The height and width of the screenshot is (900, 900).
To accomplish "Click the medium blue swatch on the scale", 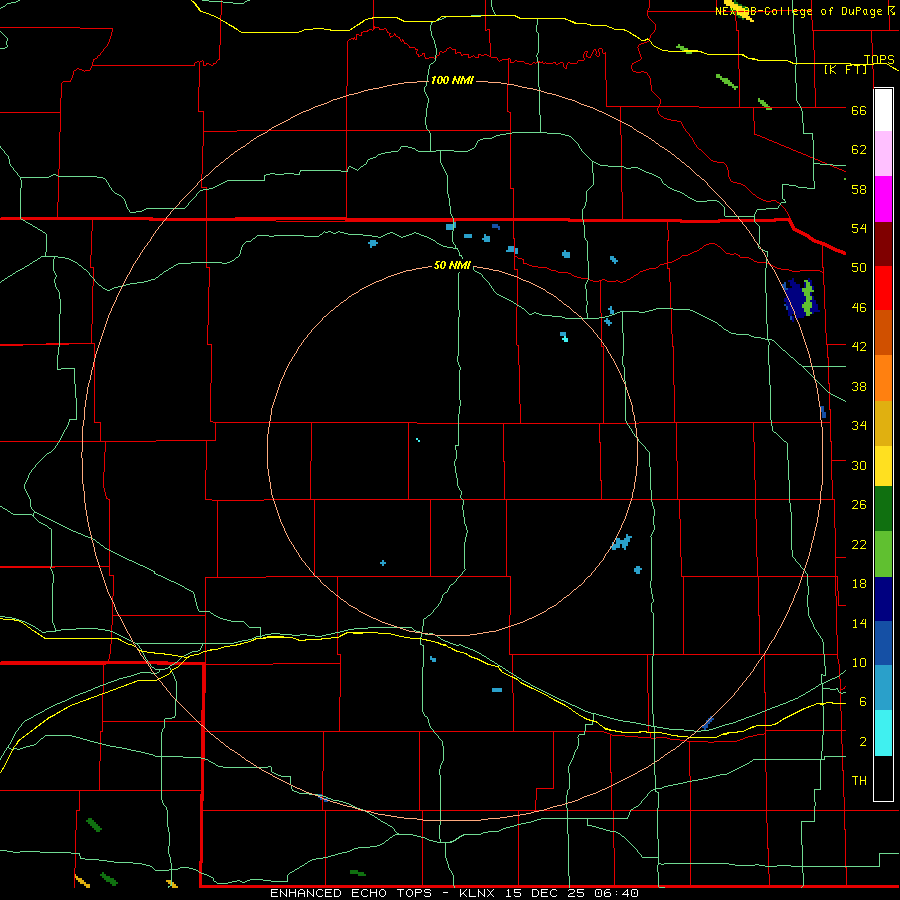I will pyautogui.click(x=883, y=643).
